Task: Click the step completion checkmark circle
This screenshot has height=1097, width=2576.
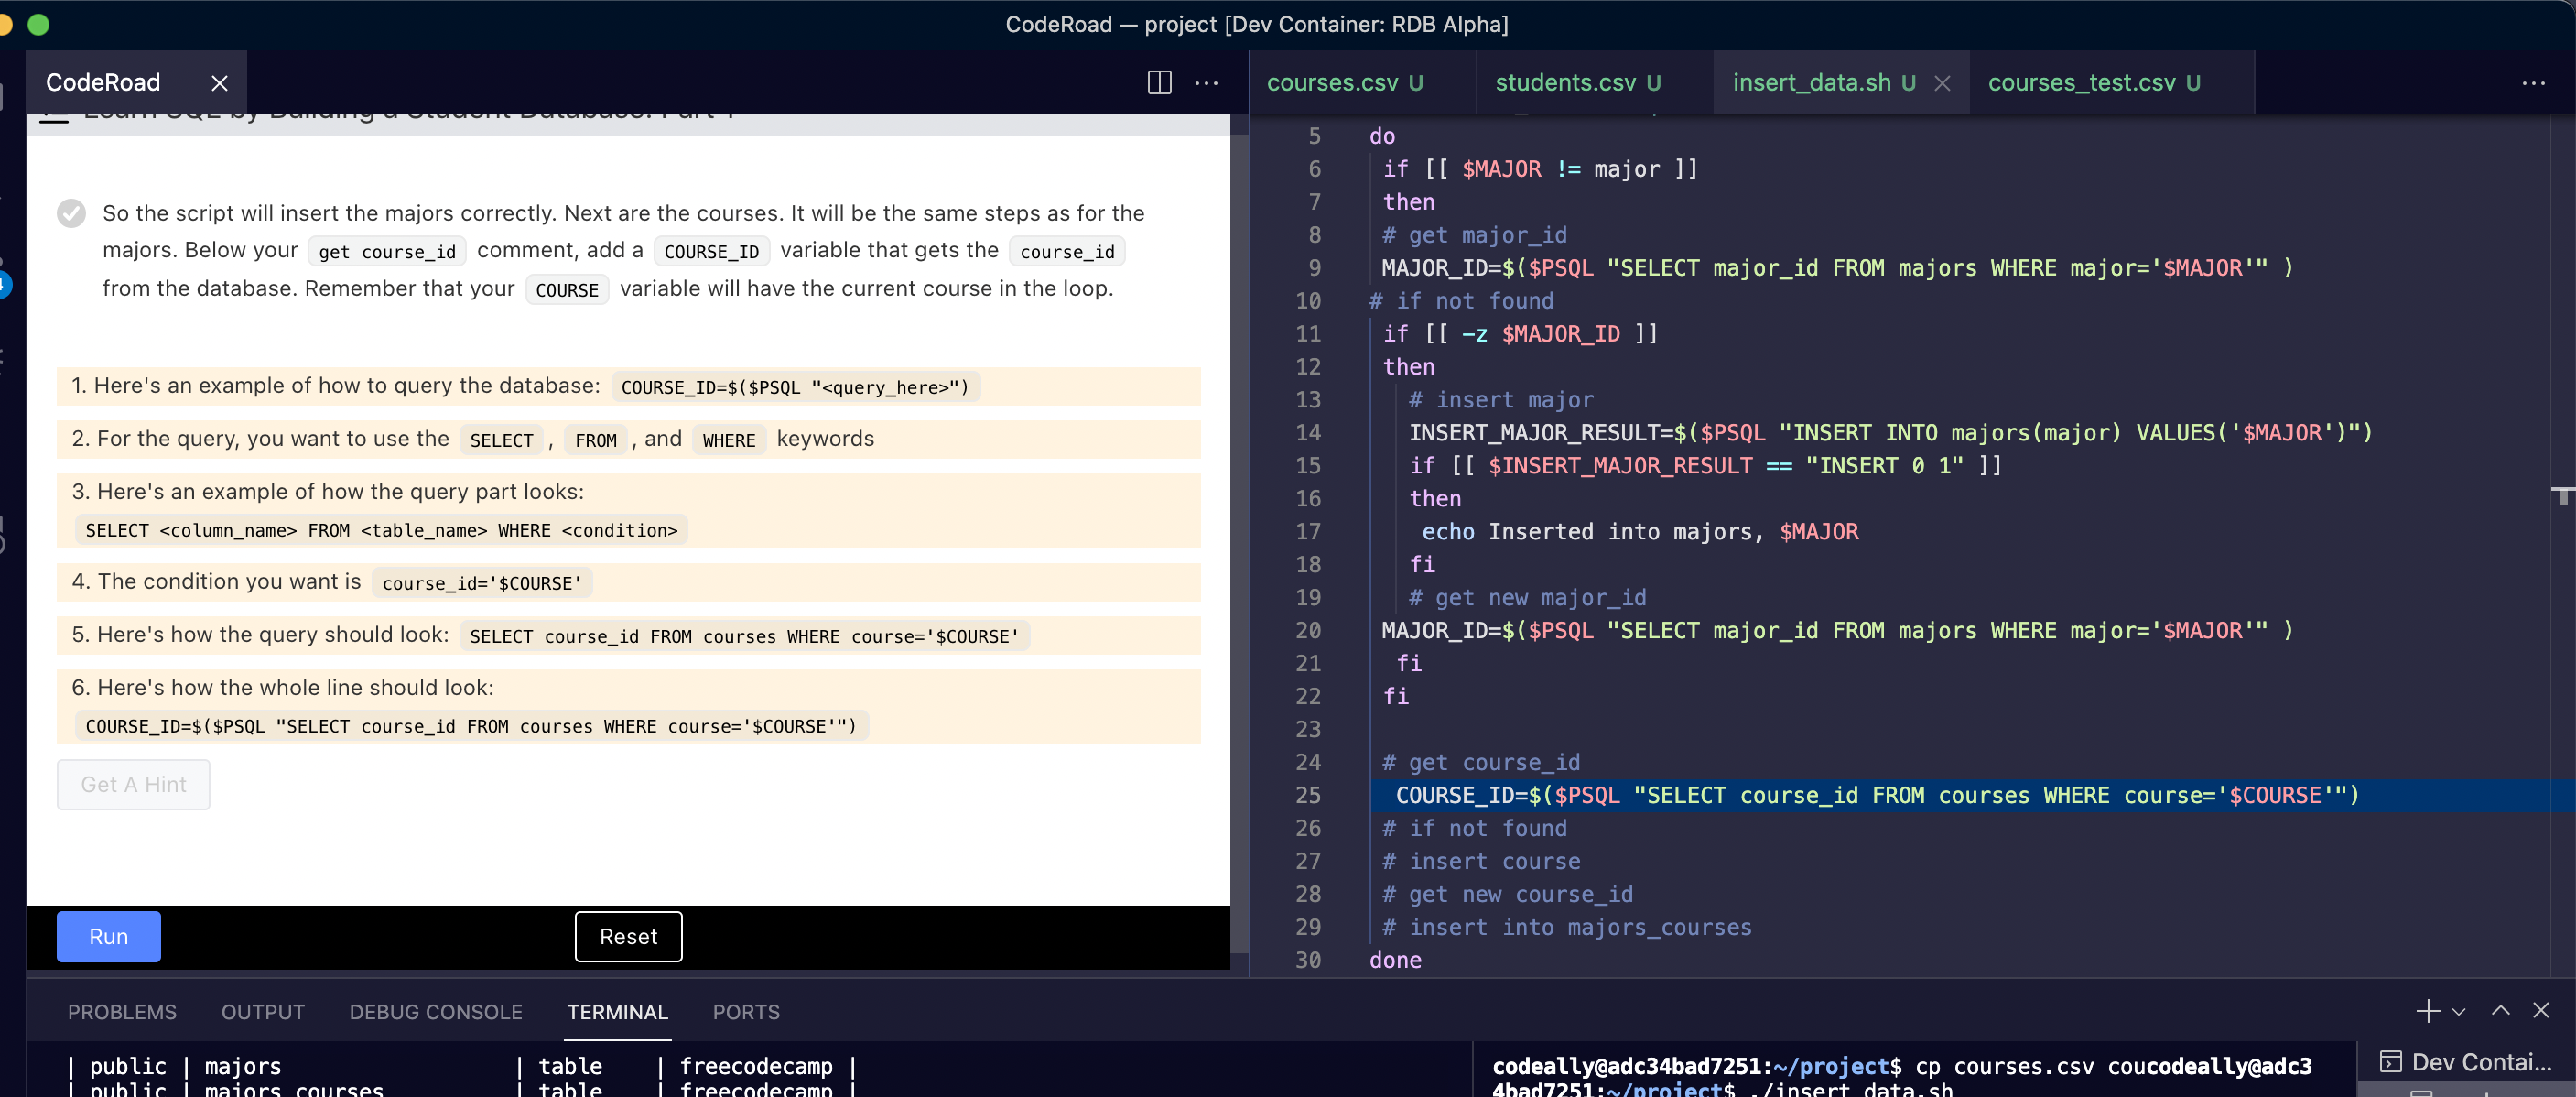Action: (71, 213)
